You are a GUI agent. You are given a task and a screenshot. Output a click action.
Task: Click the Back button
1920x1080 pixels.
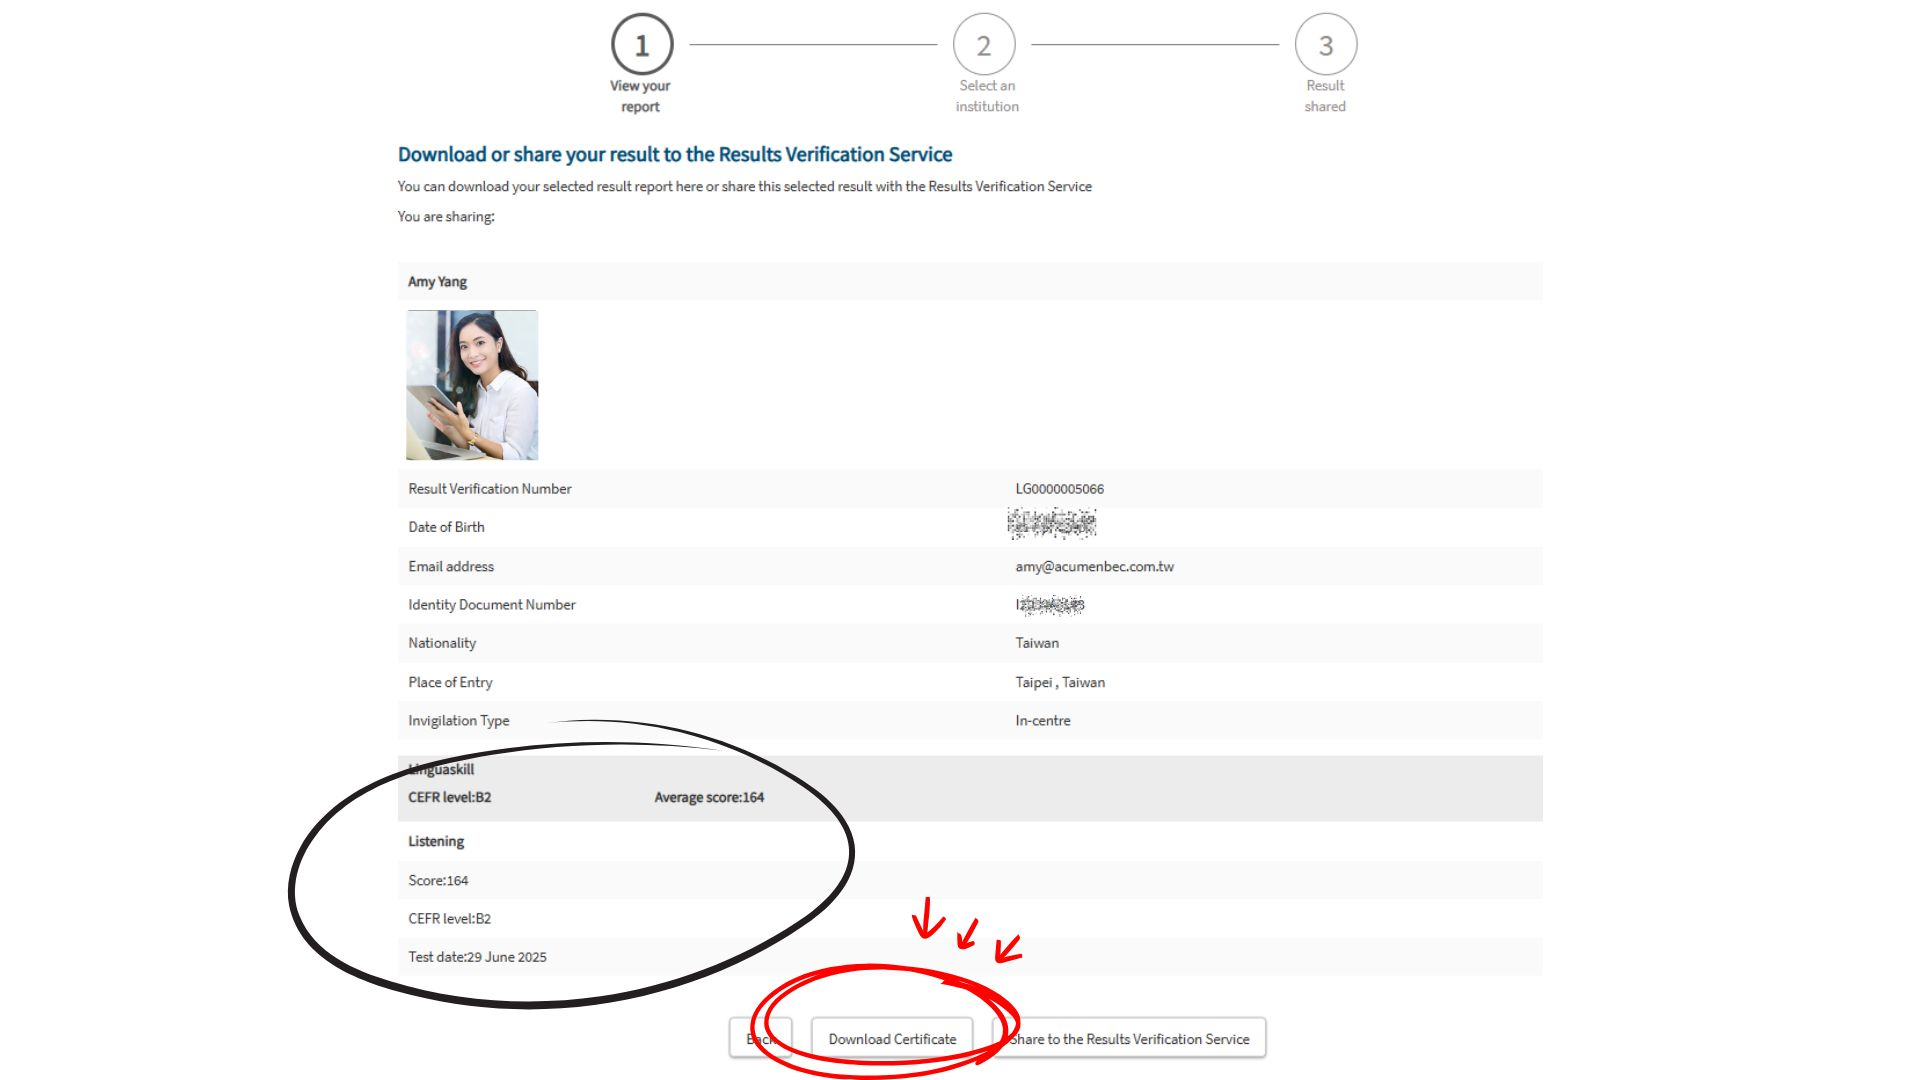tap(761, 1039)
